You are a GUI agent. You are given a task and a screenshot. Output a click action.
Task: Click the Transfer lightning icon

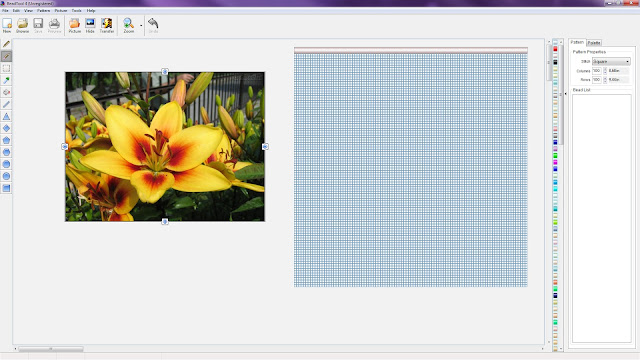[107, 25]
